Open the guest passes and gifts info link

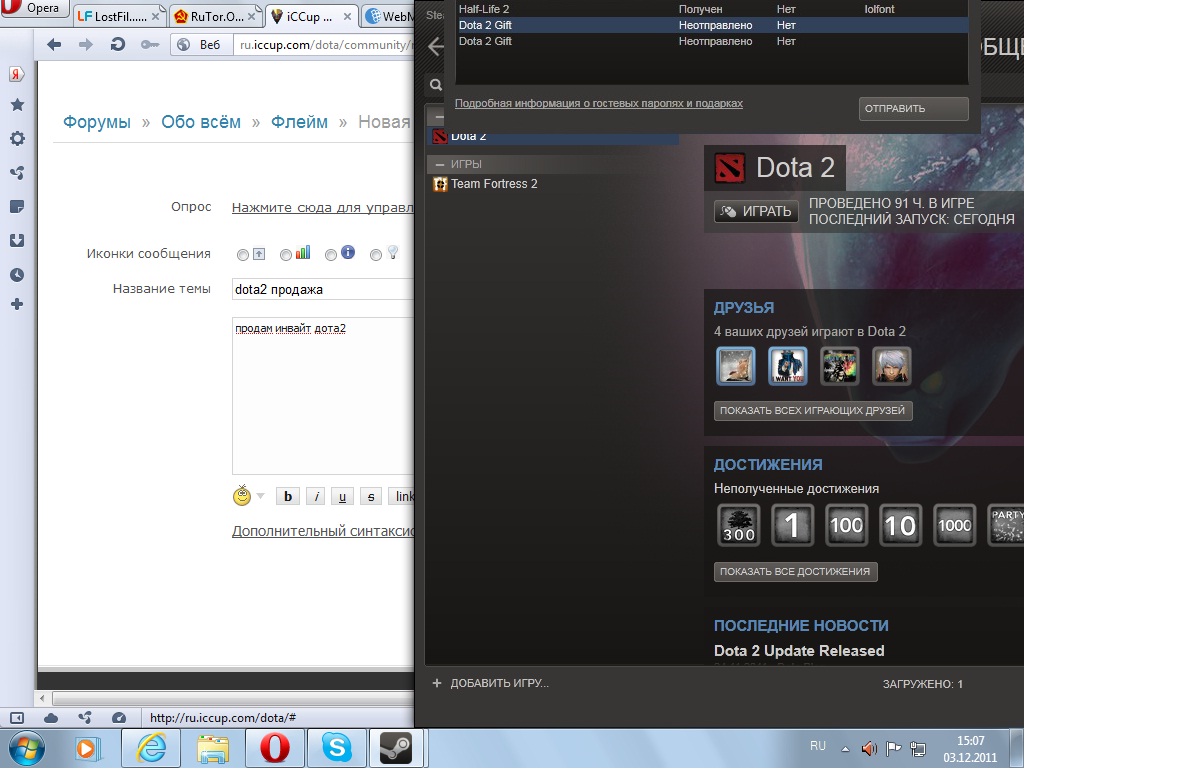598,103
